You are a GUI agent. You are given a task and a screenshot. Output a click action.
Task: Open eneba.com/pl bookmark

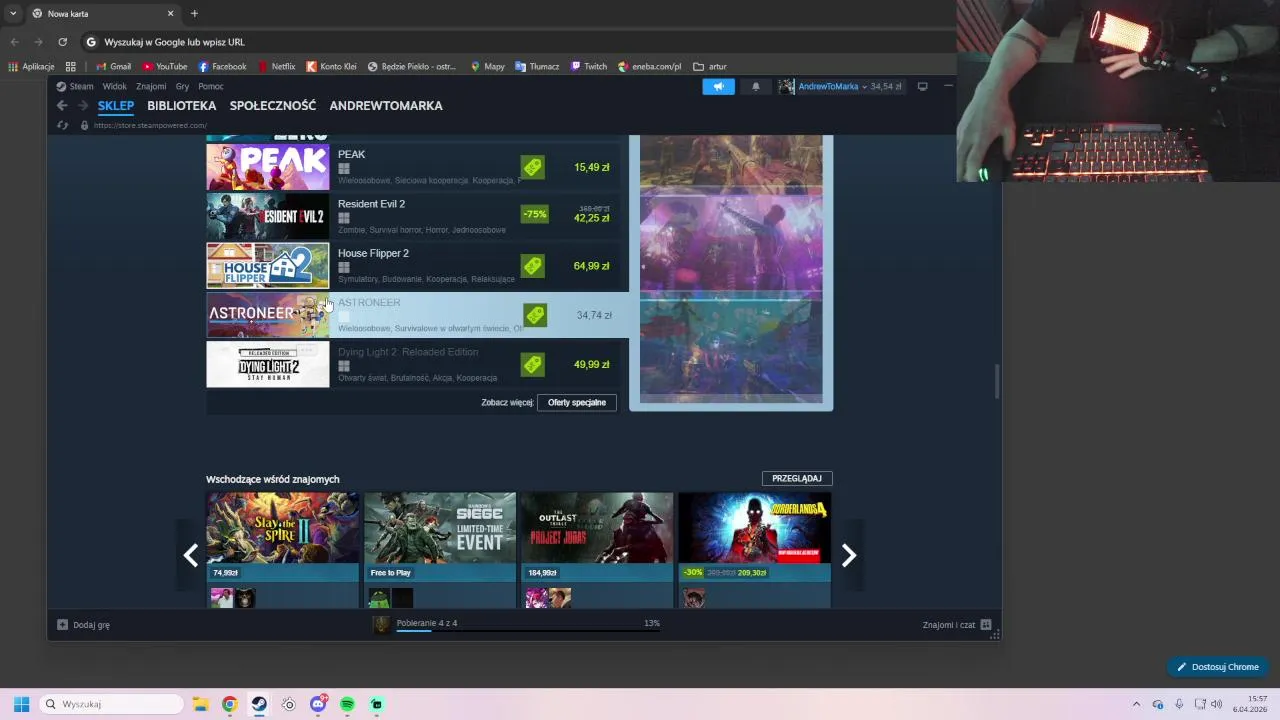[x=650, y=67]
